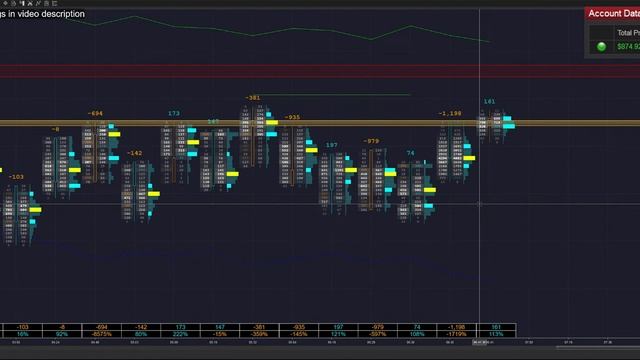Select the $874.92 profit value
Screen dimensions: 640x360
pos(628,47)
